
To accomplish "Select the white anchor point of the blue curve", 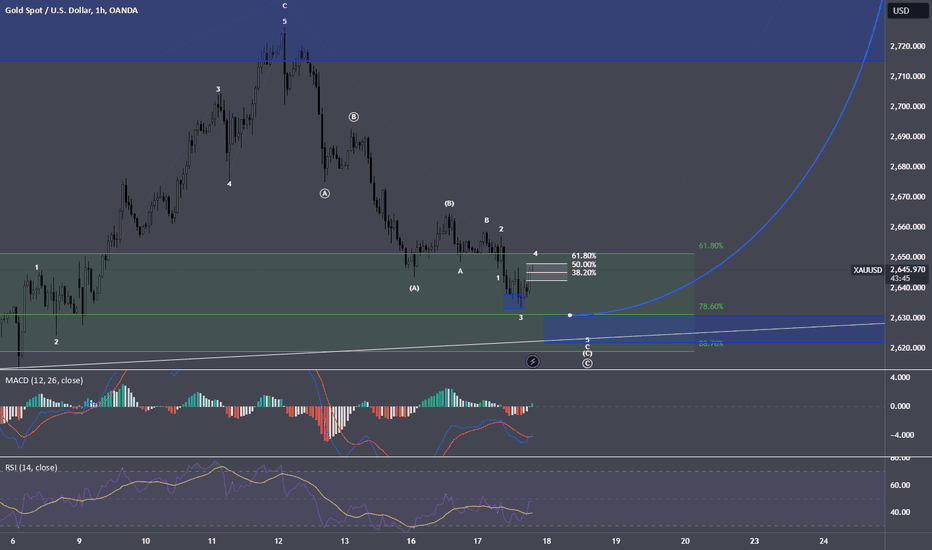I will click(x=570, y=315).
